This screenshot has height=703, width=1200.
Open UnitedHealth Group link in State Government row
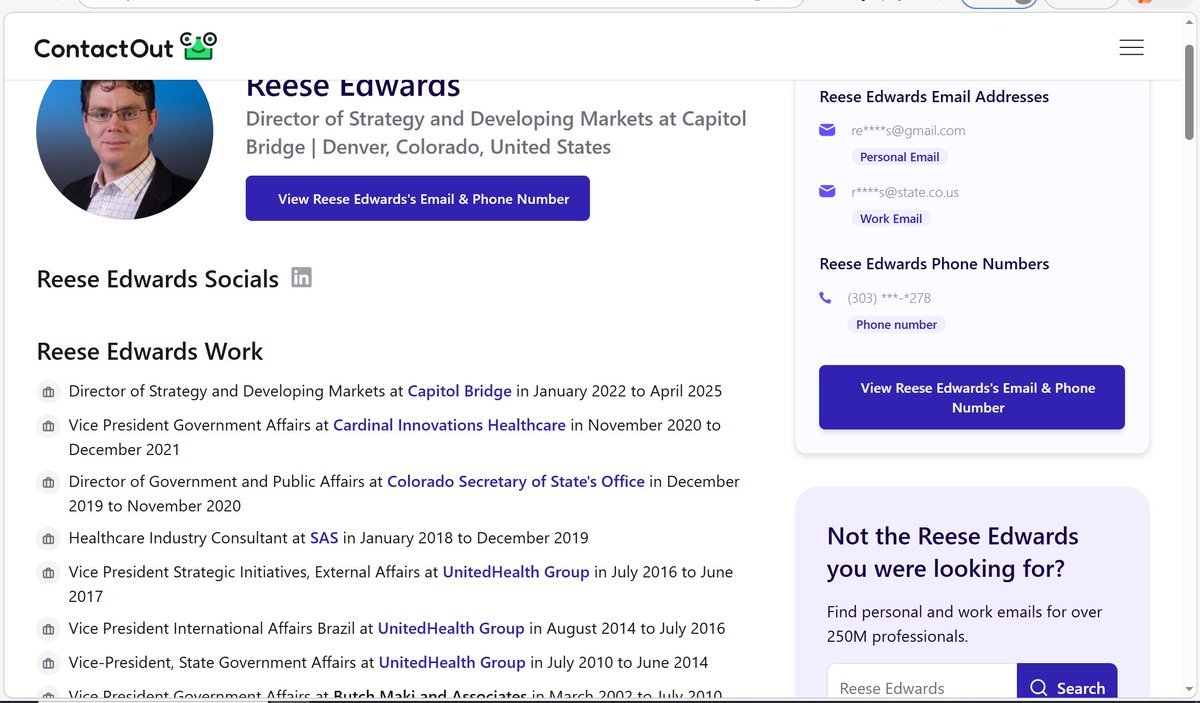pos(452,662)
